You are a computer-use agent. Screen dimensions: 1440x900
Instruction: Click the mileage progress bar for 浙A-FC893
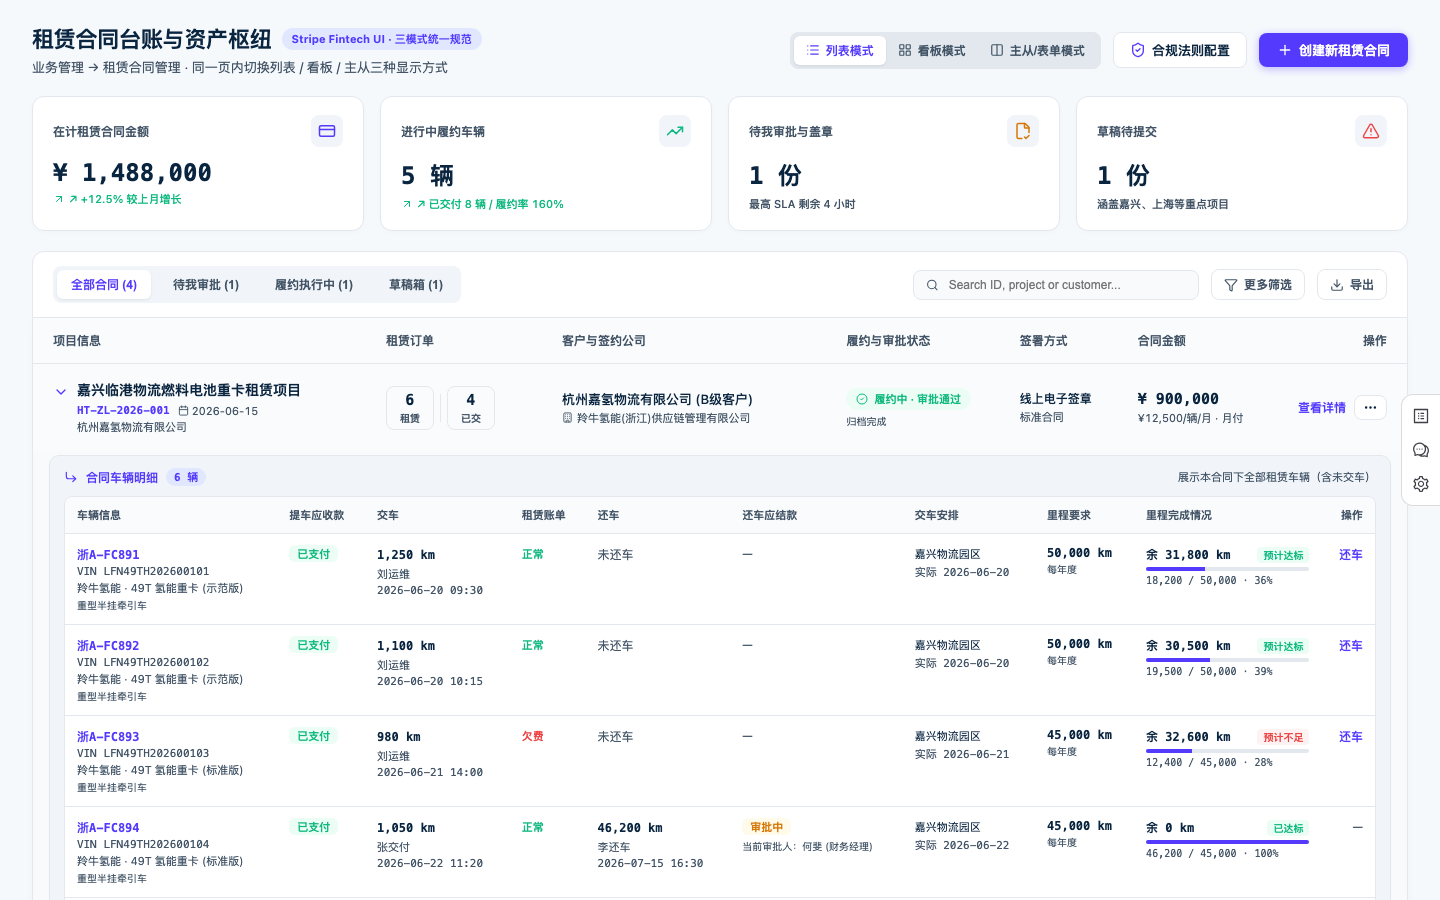coord(1227,751)
